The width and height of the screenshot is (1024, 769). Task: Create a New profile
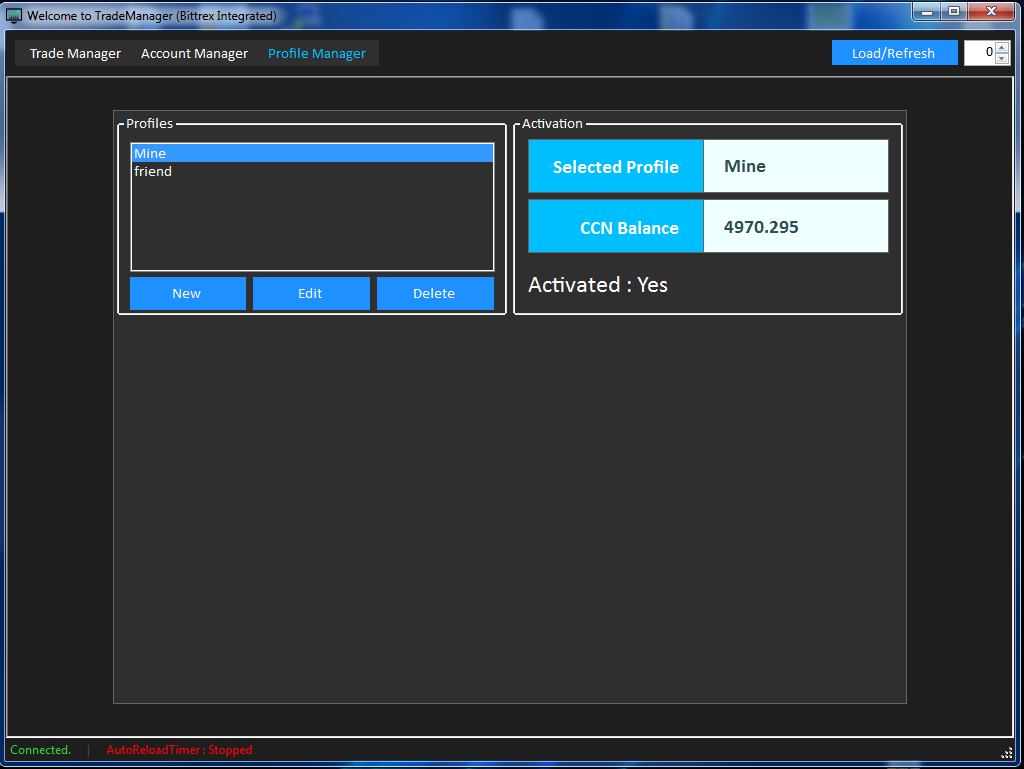tap(187, 293)
